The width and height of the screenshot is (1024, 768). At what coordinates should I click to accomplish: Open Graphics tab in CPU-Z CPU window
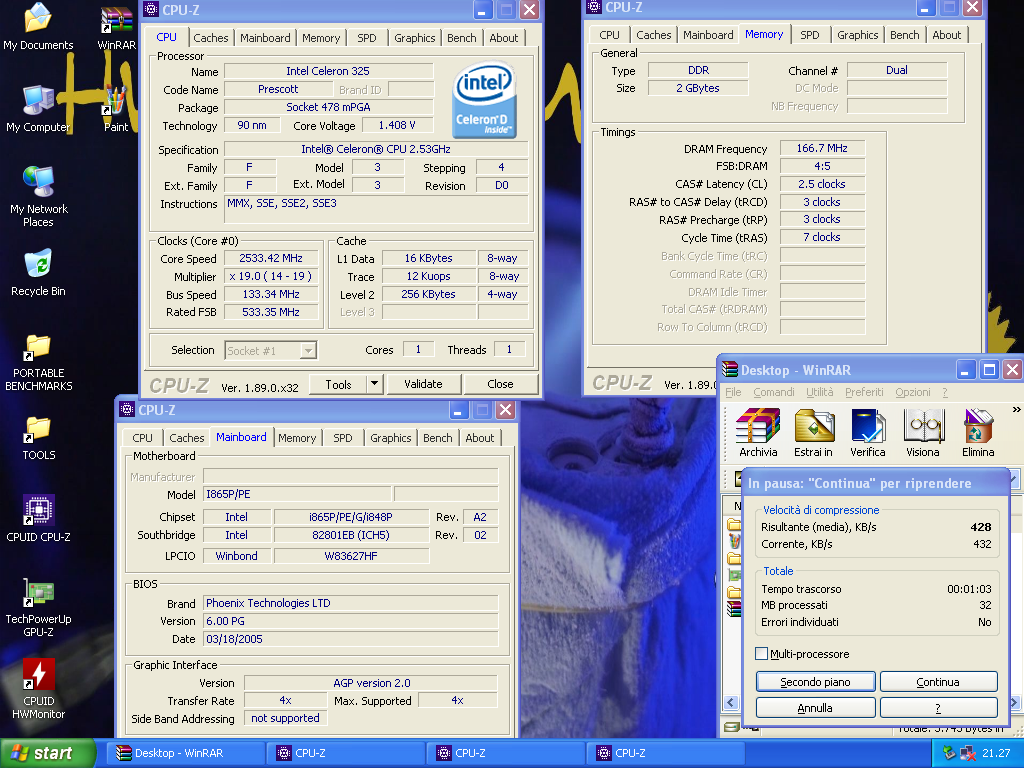click(415, 38)
